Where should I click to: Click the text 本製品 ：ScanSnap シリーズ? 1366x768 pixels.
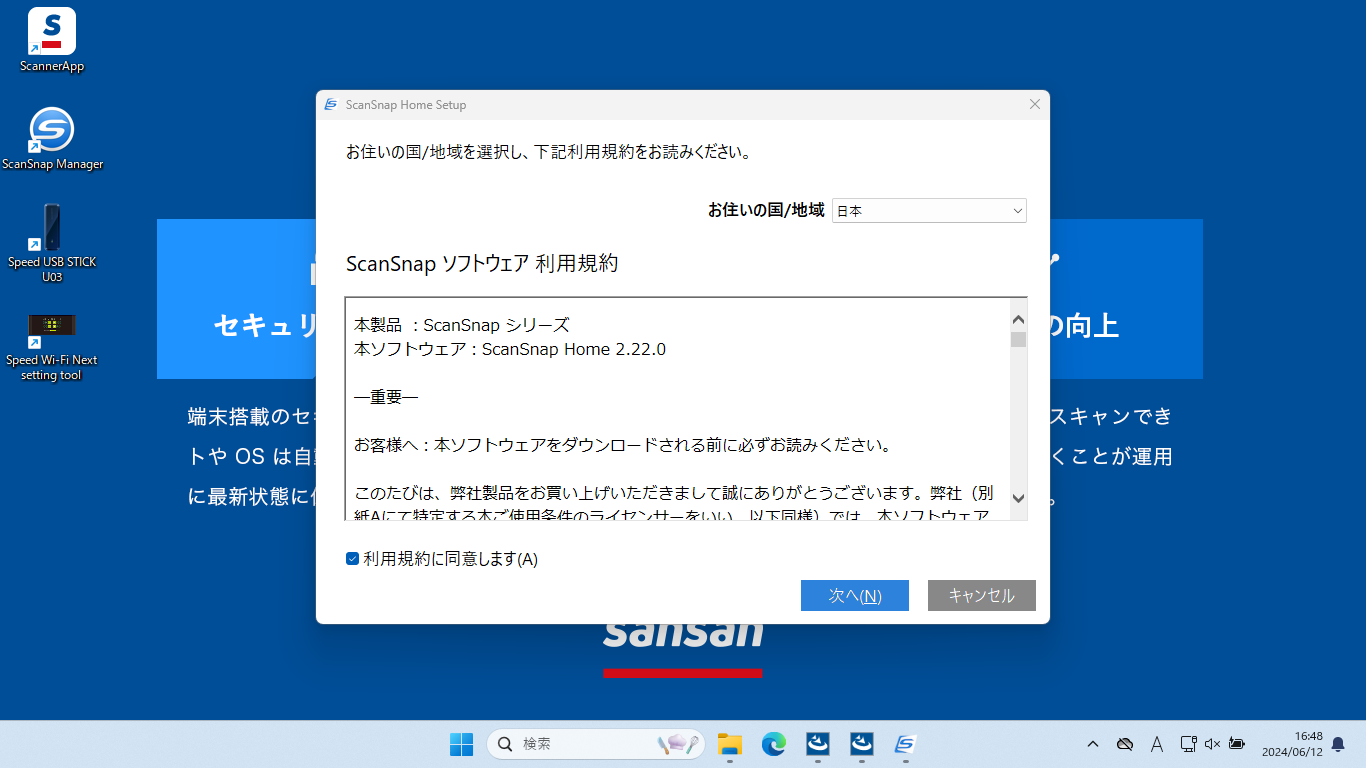tap(462, 325)
